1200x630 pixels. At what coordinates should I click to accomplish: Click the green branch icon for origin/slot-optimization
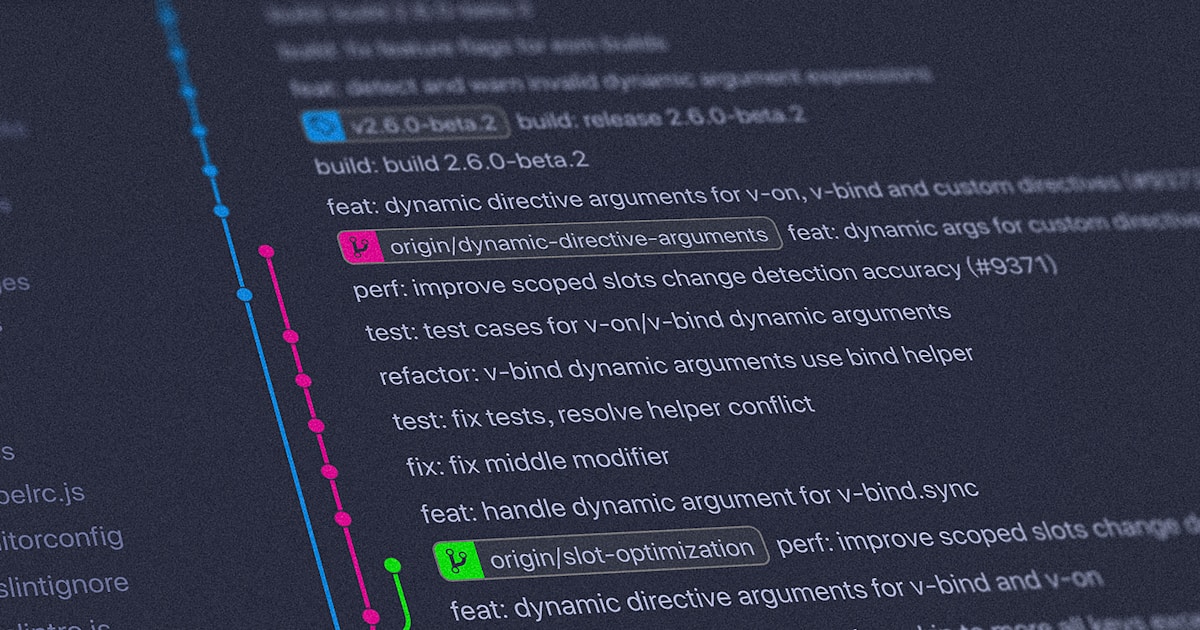pos(459,558)
